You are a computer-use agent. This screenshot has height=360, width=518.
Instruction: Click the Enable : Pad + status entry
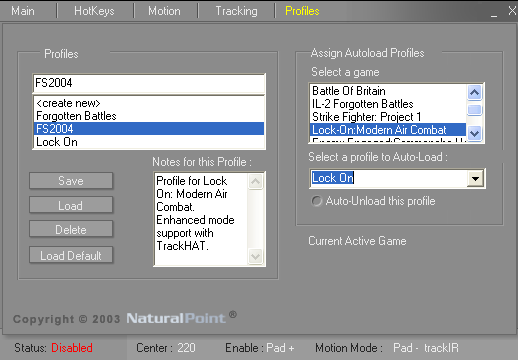click(x=260, y=348)
